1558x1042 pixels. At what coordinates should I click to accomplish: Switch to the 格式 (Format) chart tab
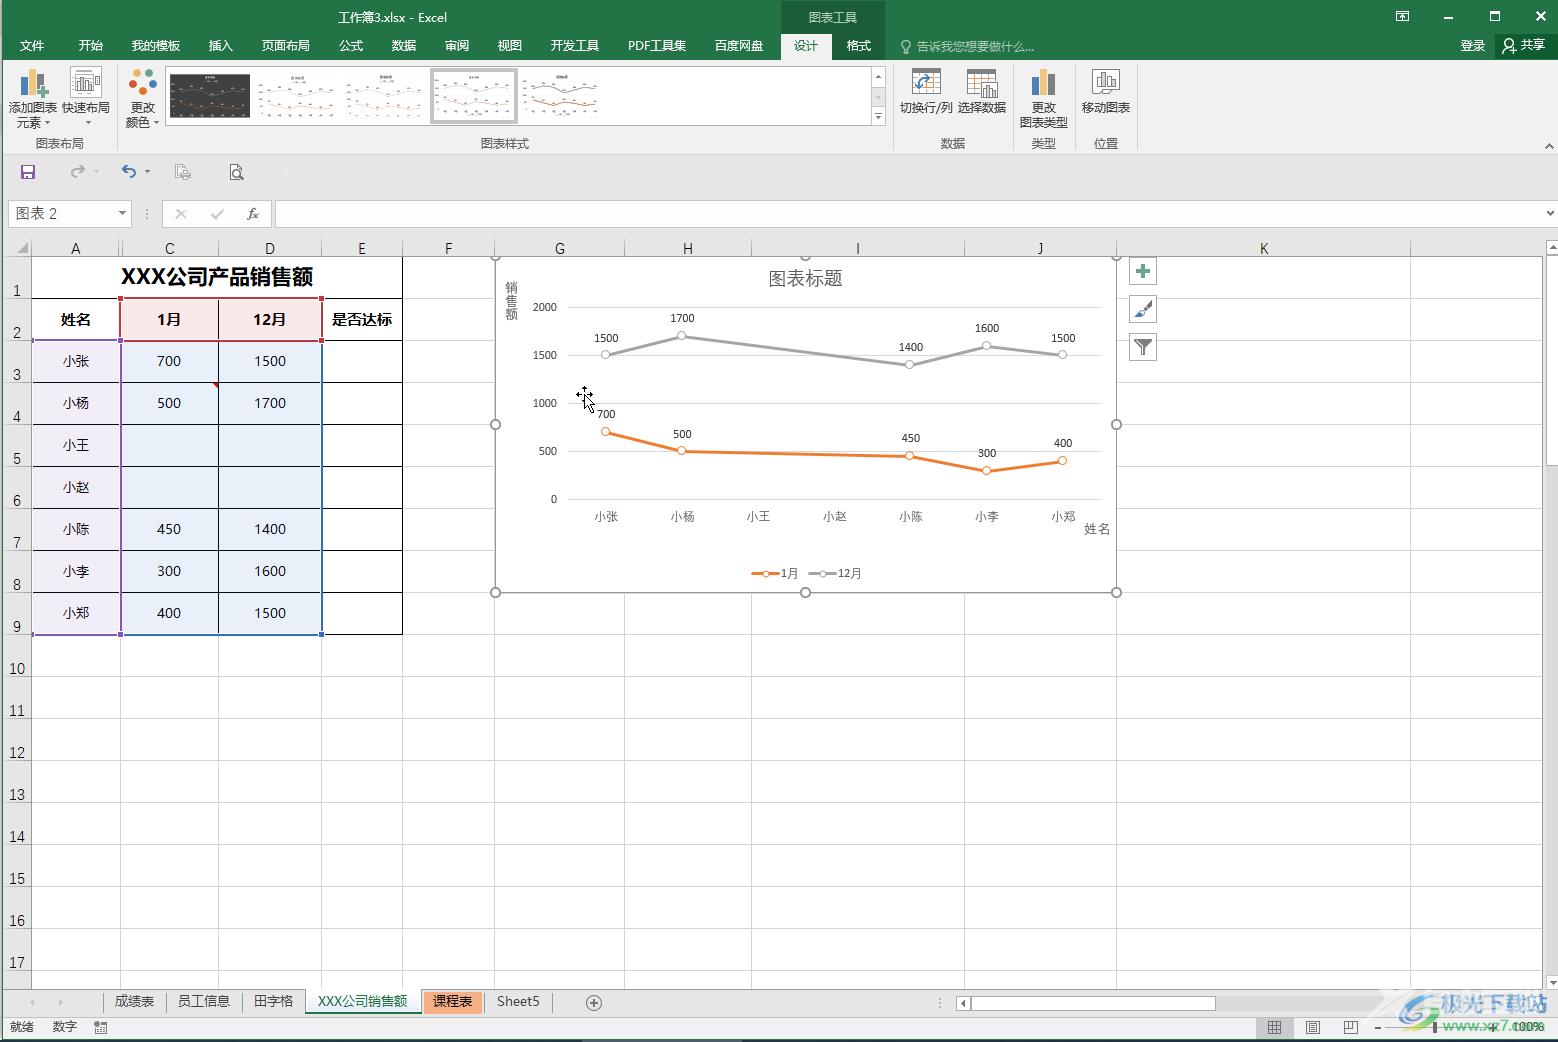tap(858, 46)
